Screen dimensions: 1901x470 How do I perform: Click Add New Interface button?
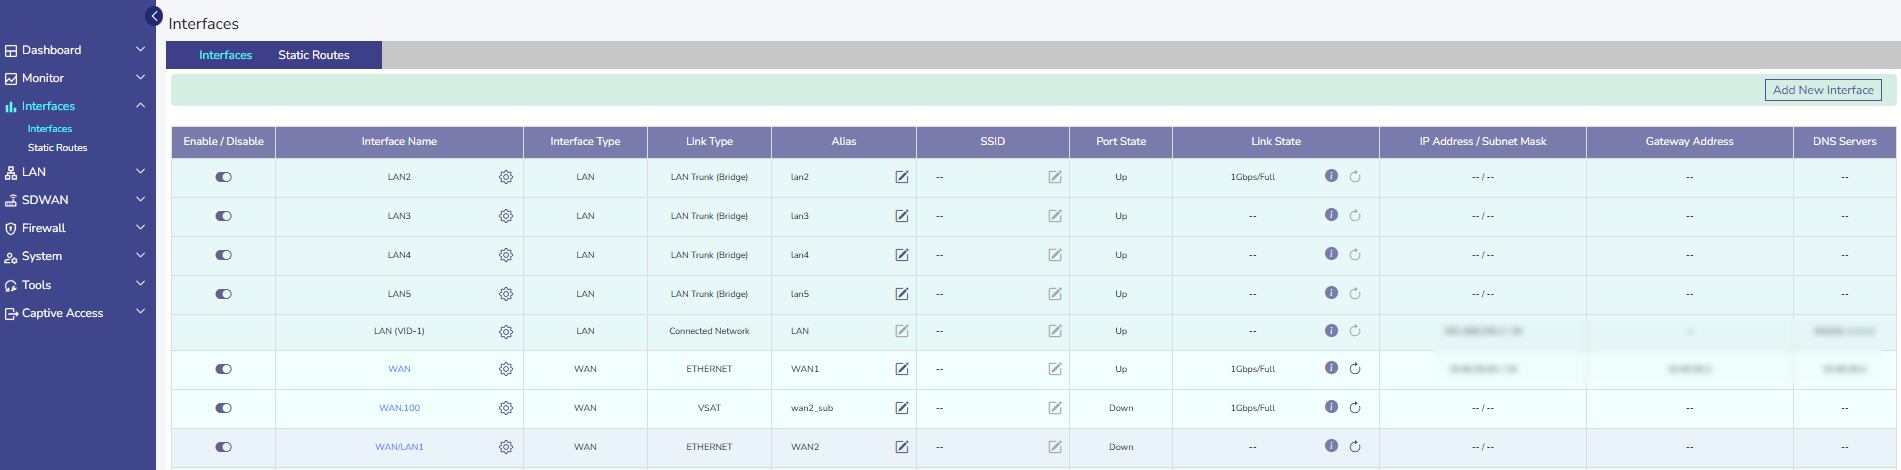click(x=1822, y=90)
